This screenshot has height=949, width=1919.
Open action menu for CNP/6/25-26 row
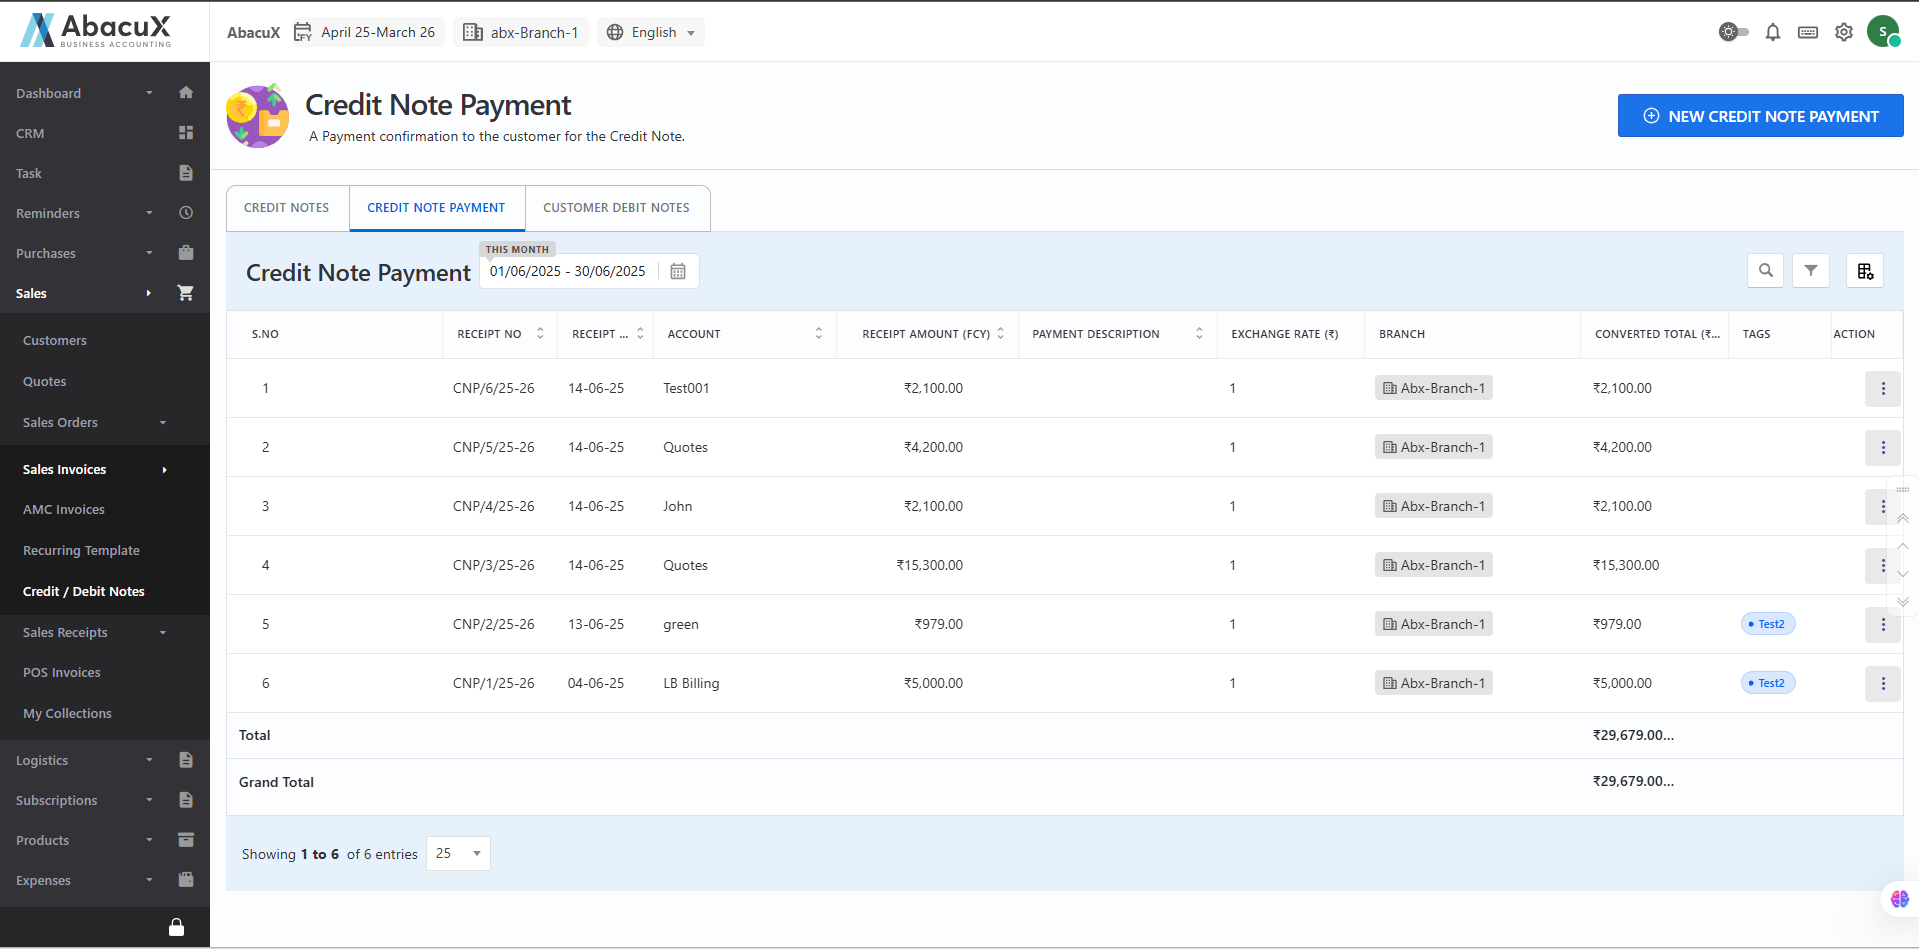(x=1882, y=389)
